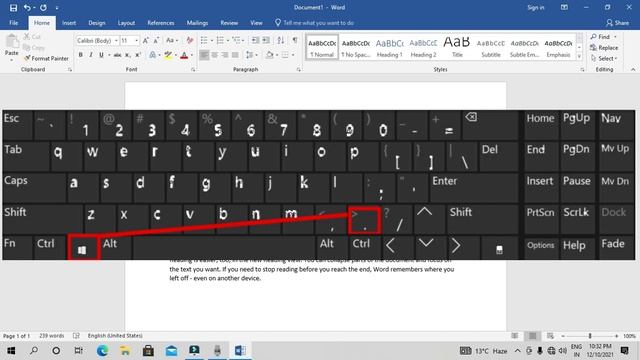Screen dimensions: 640x360
Task: Increase font size with Grow Font icon
Action: pyautogui.click(x=146, y=40)
